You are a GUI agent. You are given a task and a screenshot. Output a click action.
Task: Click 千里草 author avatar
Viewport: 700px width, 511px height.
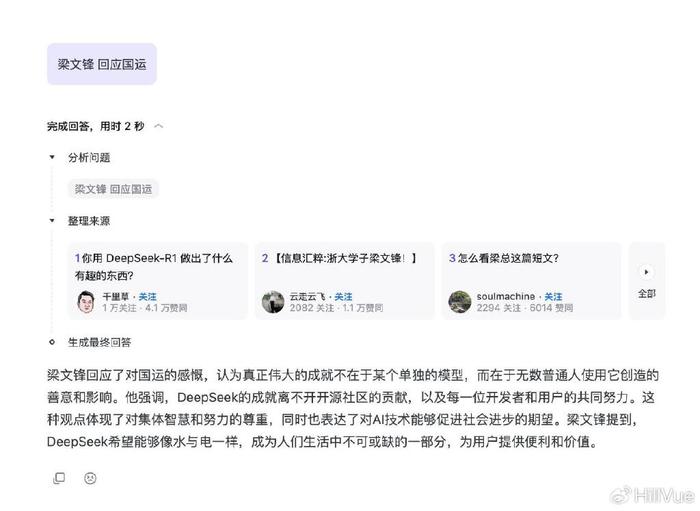86,302
